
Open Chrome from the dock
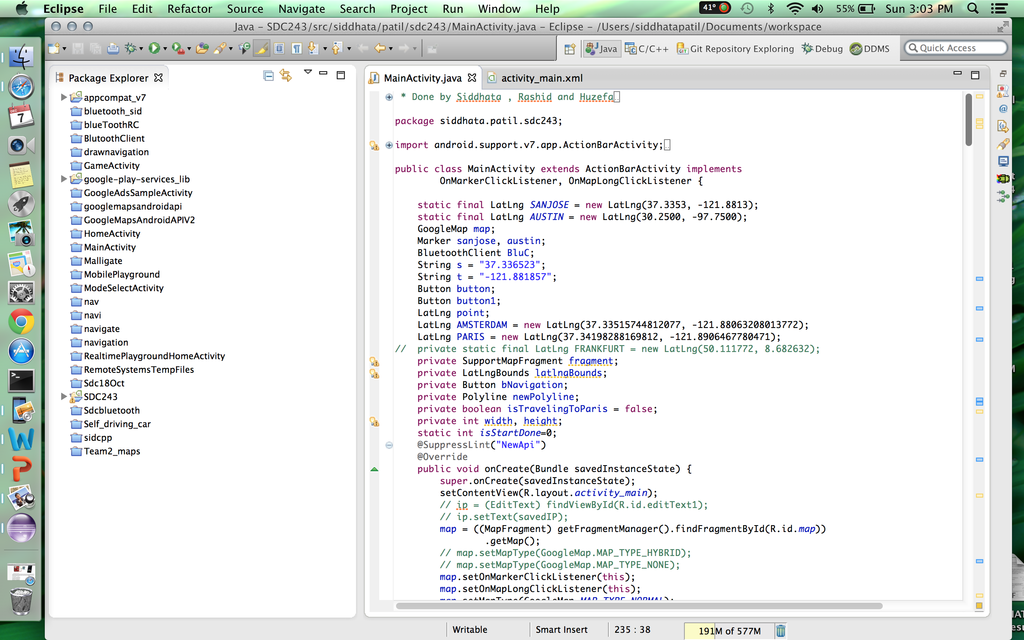pos(21,322)
